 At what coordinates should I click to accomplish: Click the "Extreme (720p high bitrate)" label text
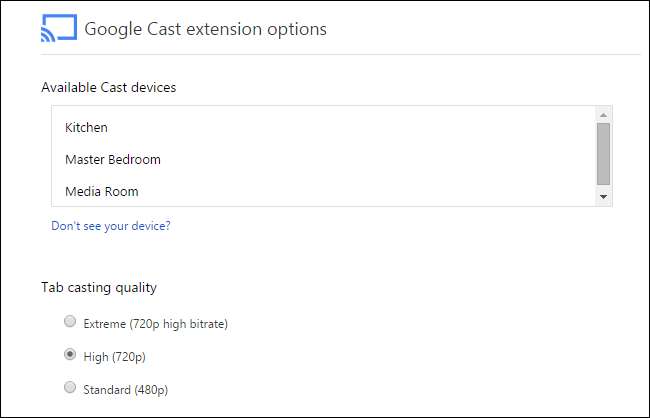(157, 323)
